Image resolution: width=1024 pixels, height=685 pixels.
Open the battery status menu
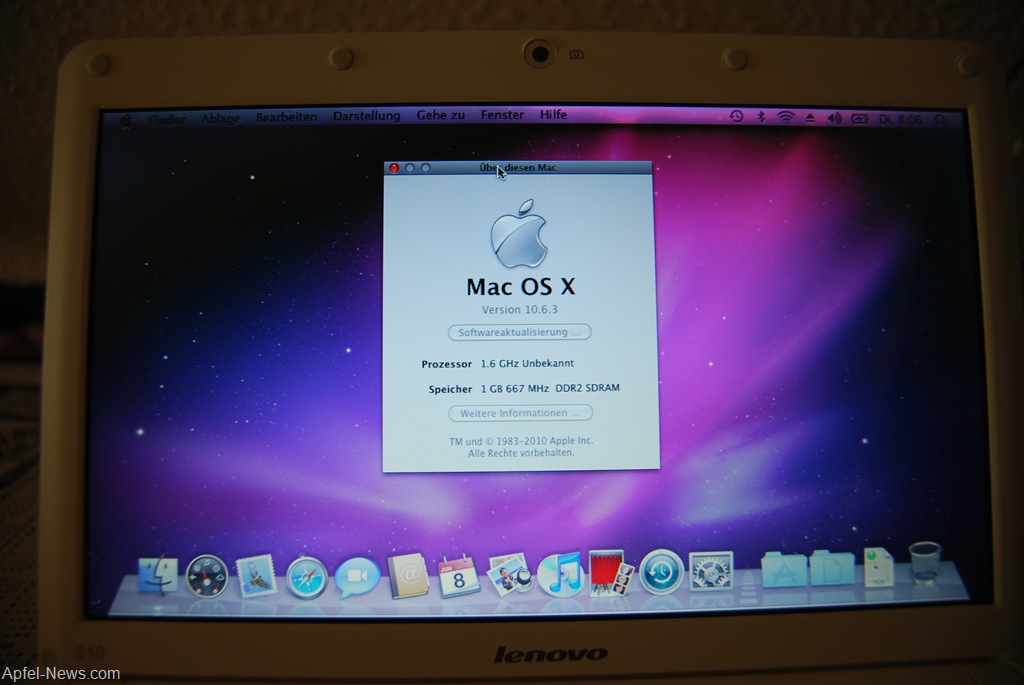[859, 119]
